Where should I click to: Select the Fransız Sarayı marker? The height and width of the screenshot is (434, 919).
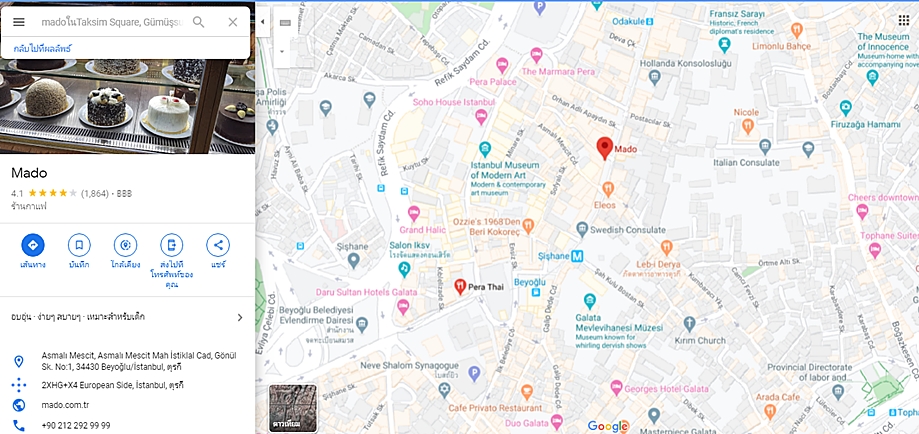point(725,44)
